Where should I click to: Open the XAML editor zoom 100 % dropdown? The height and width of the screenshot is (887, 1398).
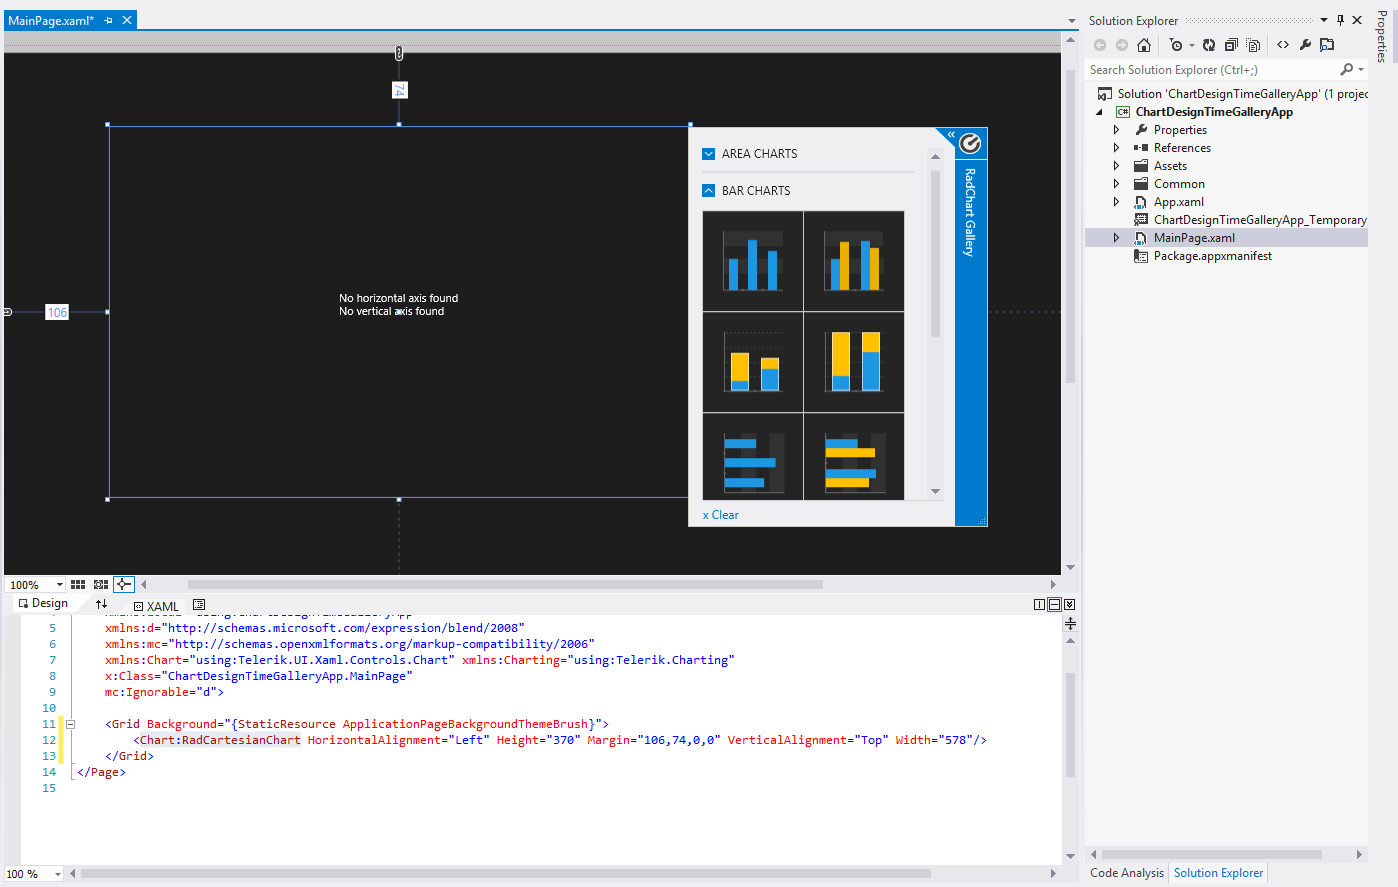[x=58, y=874]
